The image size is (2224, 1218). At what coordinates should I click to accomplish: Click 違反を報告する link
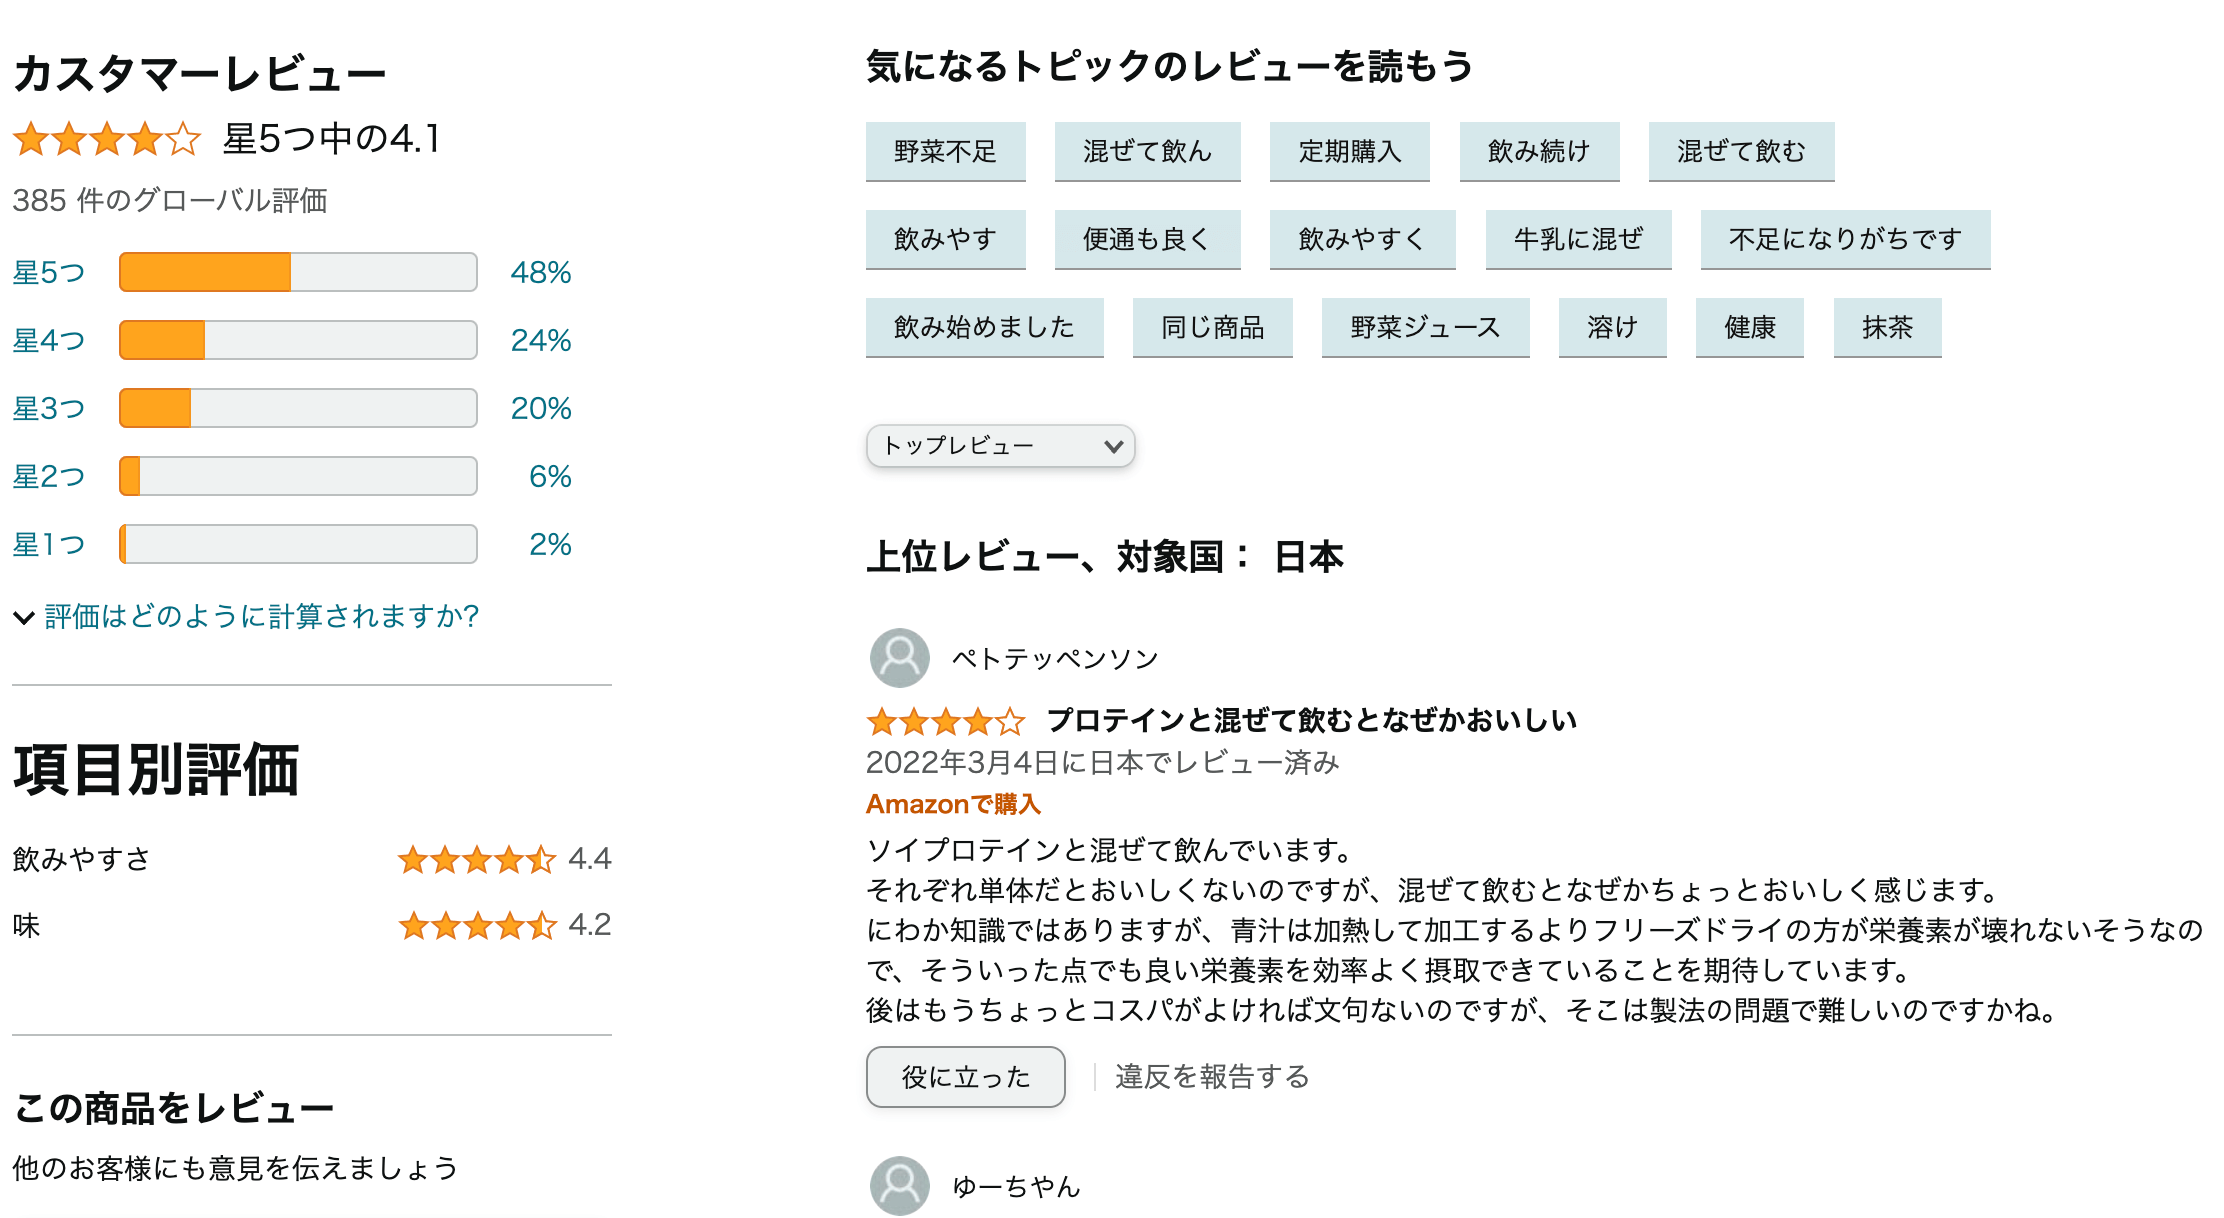click(x=1212, y=1077)
